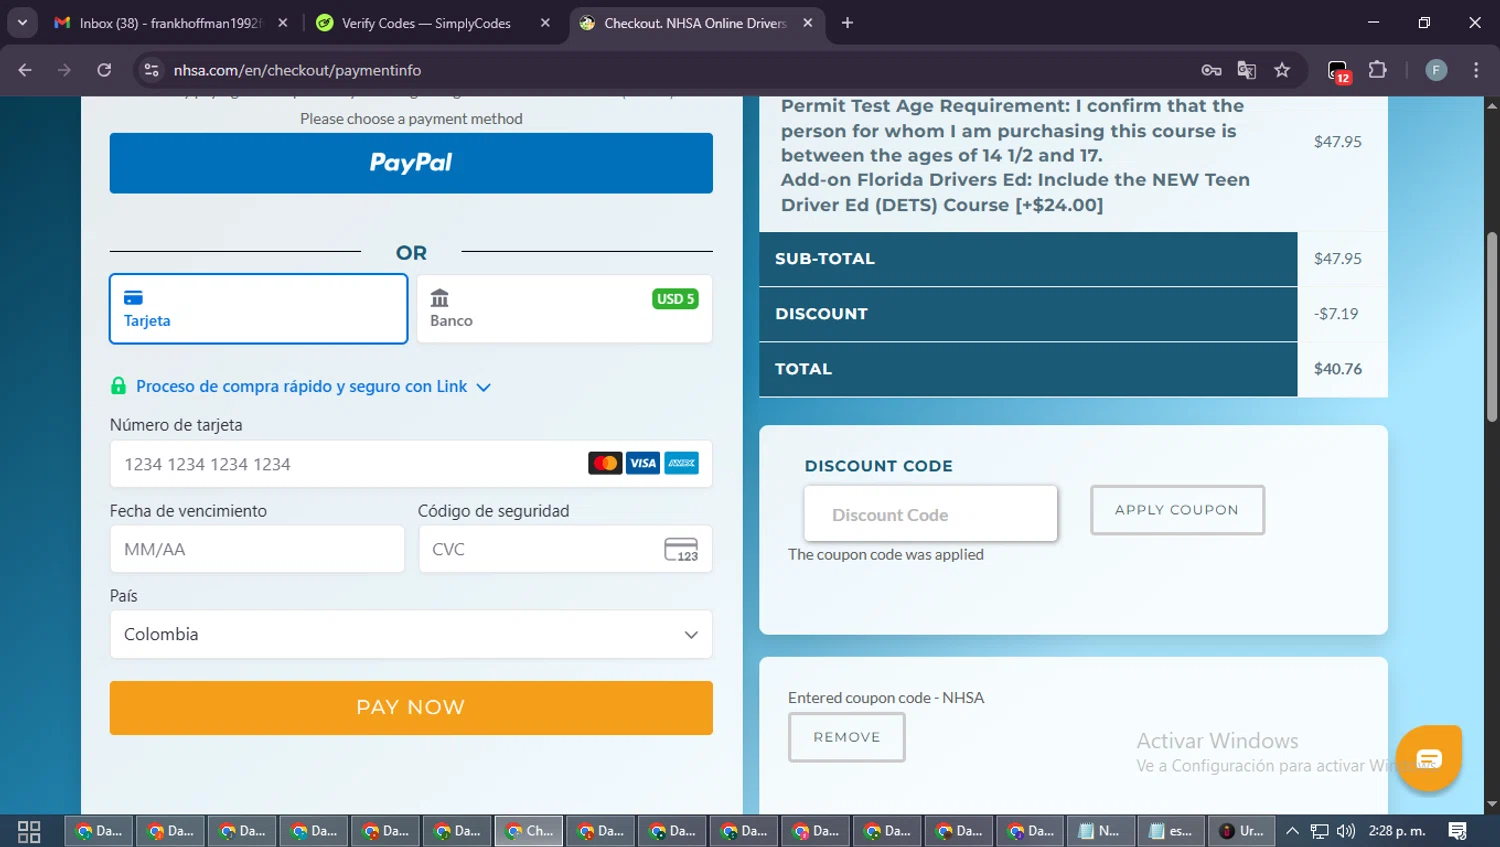Image resolution: width=1500 pixels, height=847 pixels.
Task: Click the CVC card hint icon
Action: pos(681,550)
